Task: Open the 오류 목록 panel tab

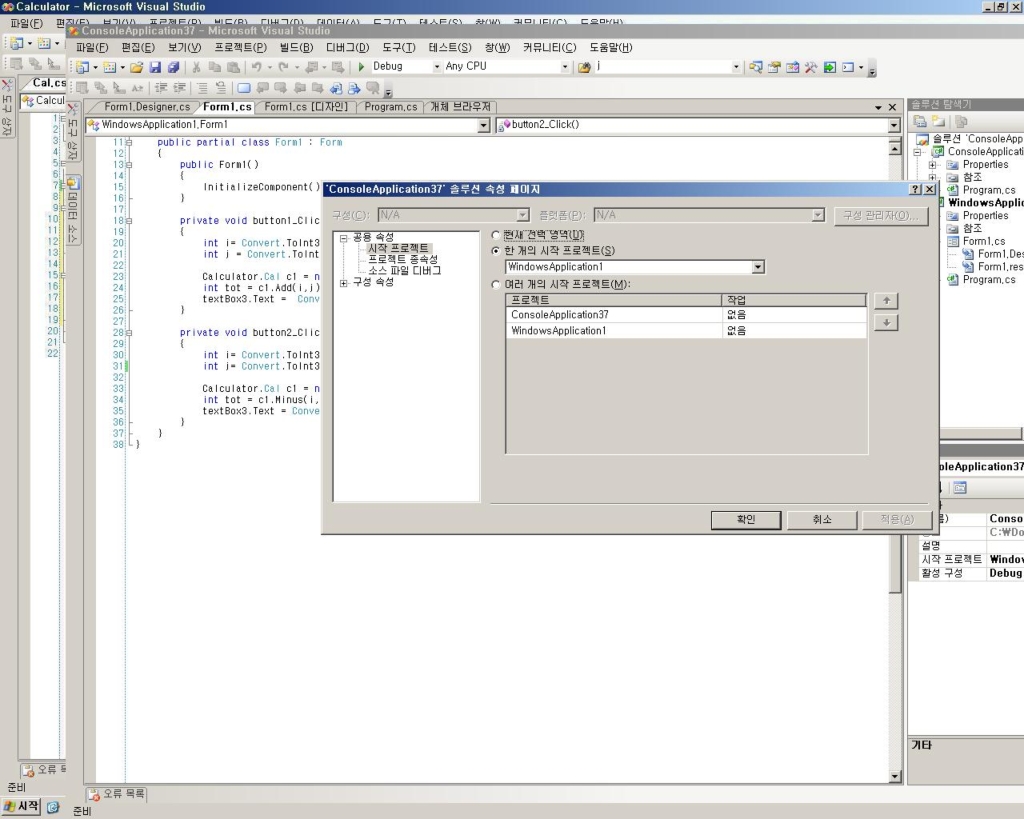Action: tap(117, 794)
